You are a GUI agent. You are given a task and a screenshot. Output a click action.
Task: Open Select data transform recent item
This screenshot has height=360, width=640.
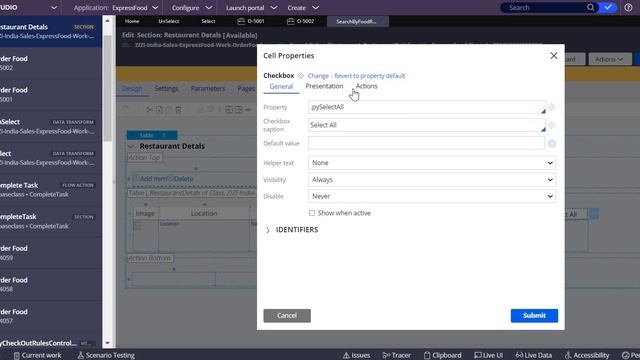point(50,158)
